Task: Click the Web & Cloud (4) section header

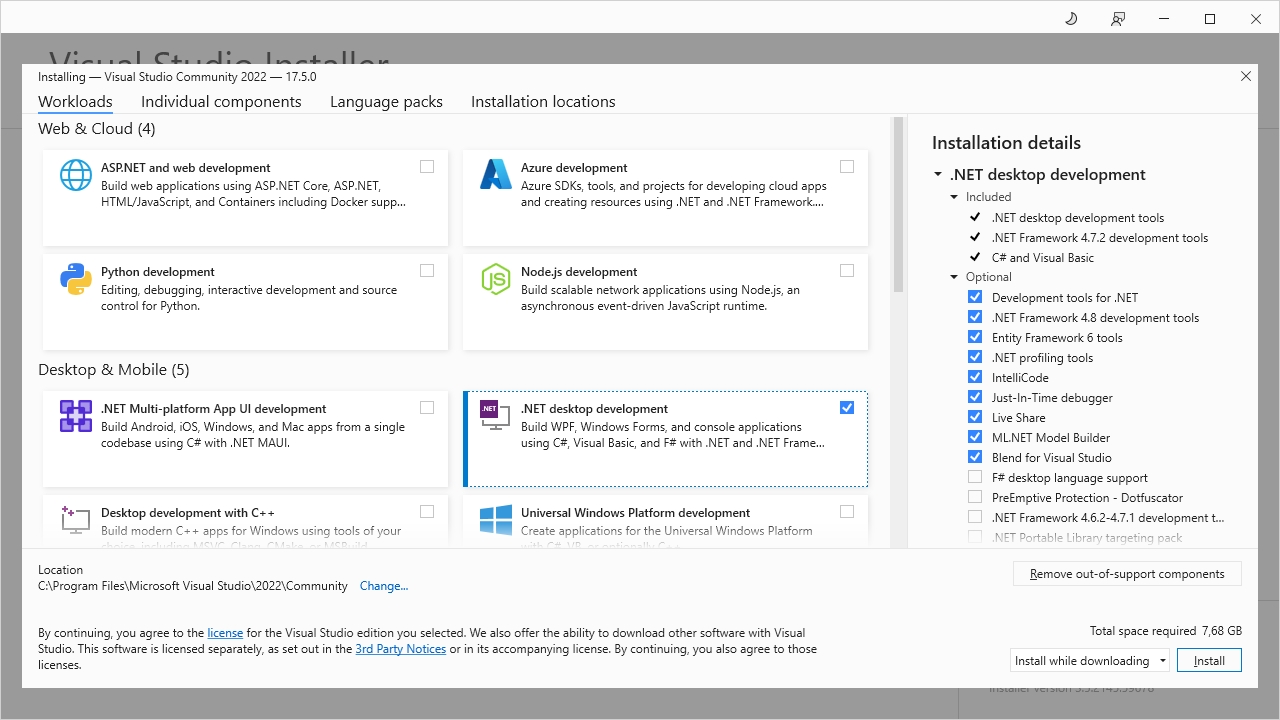Action: click(97, 129)
